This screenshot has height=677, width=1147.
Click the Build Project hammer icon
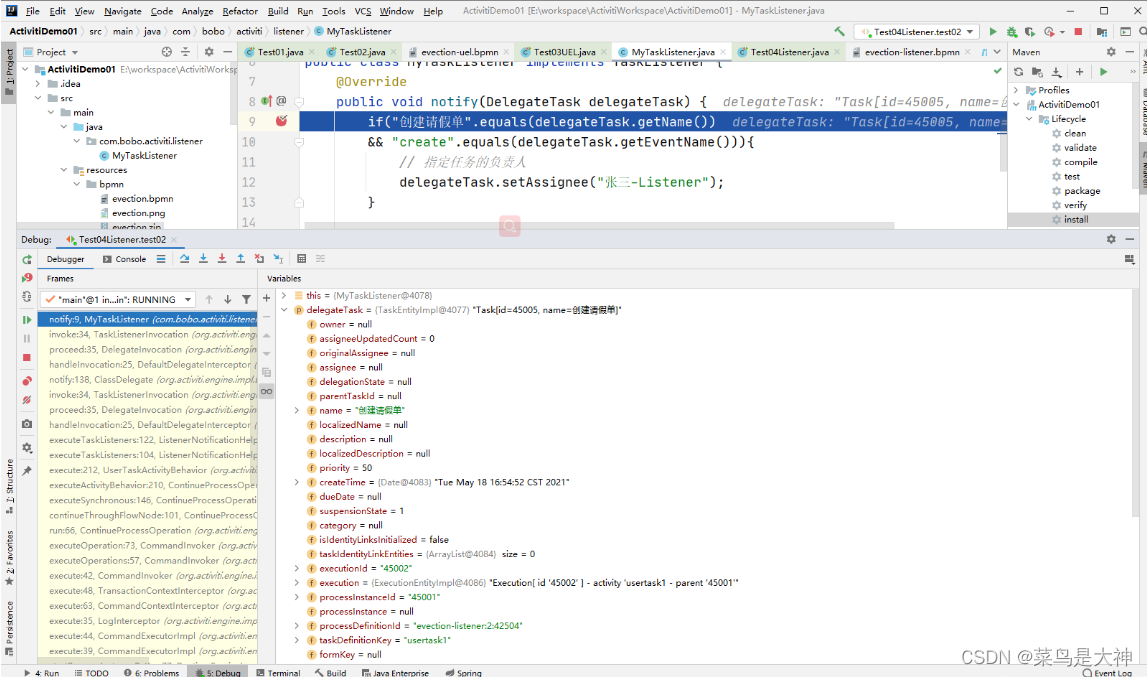[839, 31]
